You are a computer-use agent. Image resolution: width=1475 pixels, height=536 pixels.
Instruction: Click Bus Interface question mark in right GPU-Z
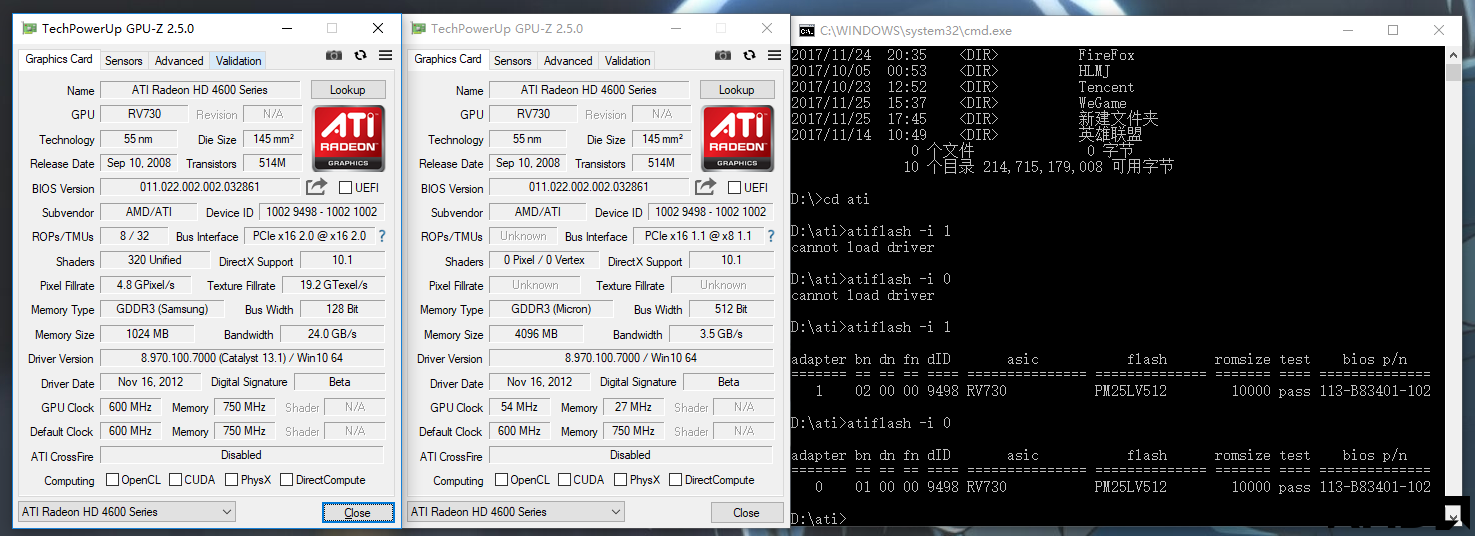click(x=770, y=236)
